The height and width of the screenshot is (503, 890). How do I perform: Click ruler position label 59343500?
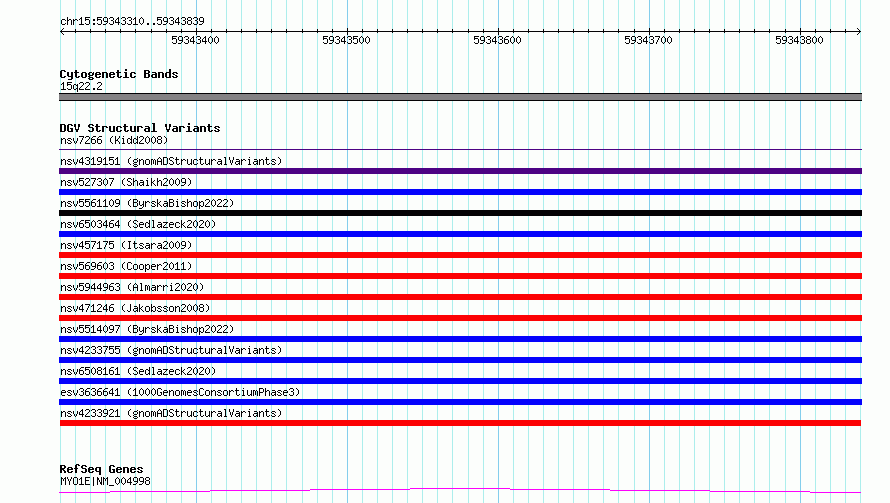(x=346, y=40)
